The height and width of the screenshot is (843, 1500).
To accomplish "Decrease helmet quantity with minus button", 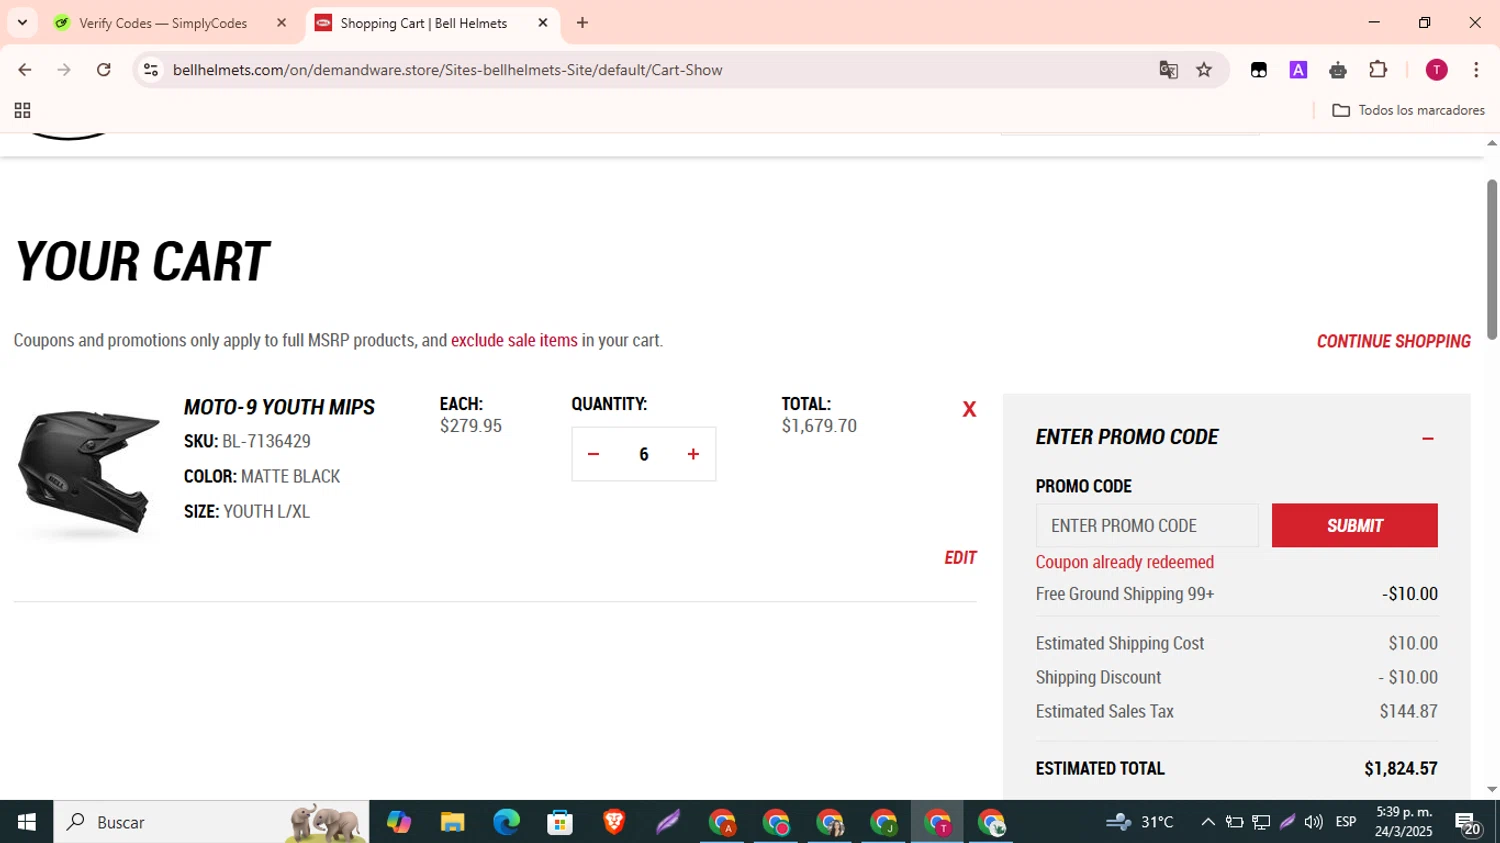I will (x=593, y=454).
